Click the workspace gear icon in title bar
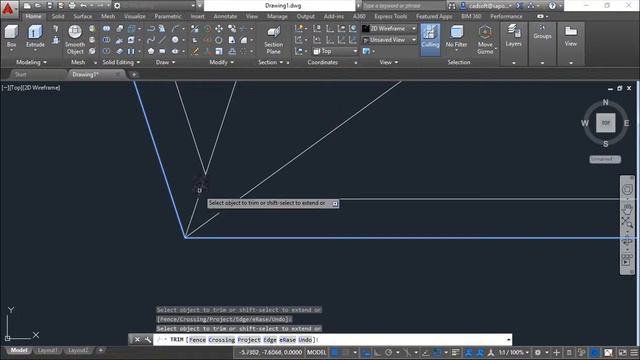 [117, 6]
